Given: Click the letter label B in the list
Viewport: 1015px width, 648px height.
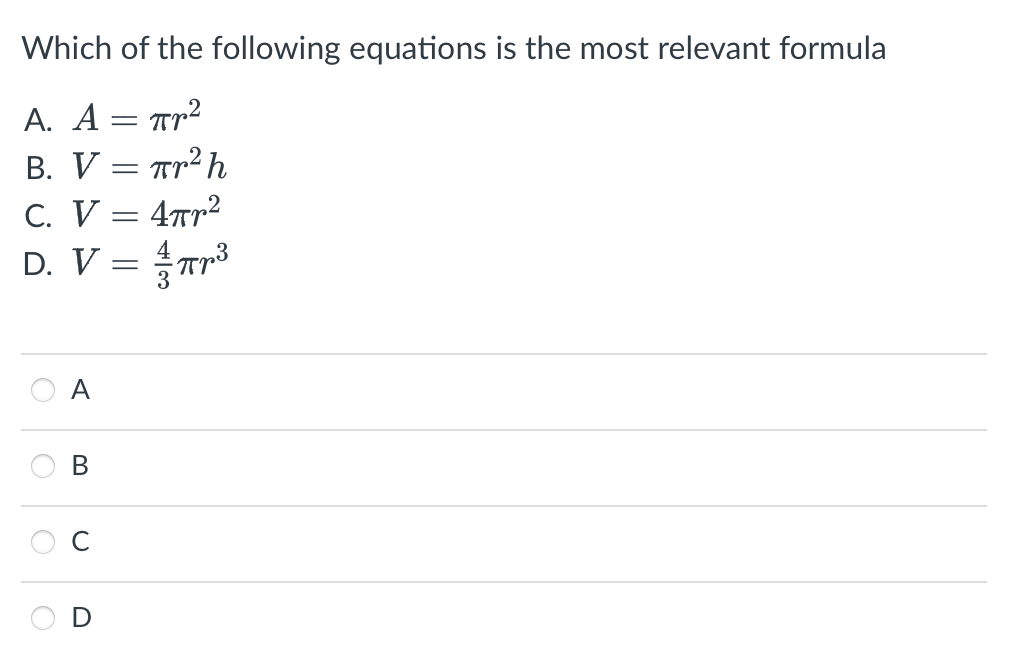Looking at the screenshot, I should (39, 168).
